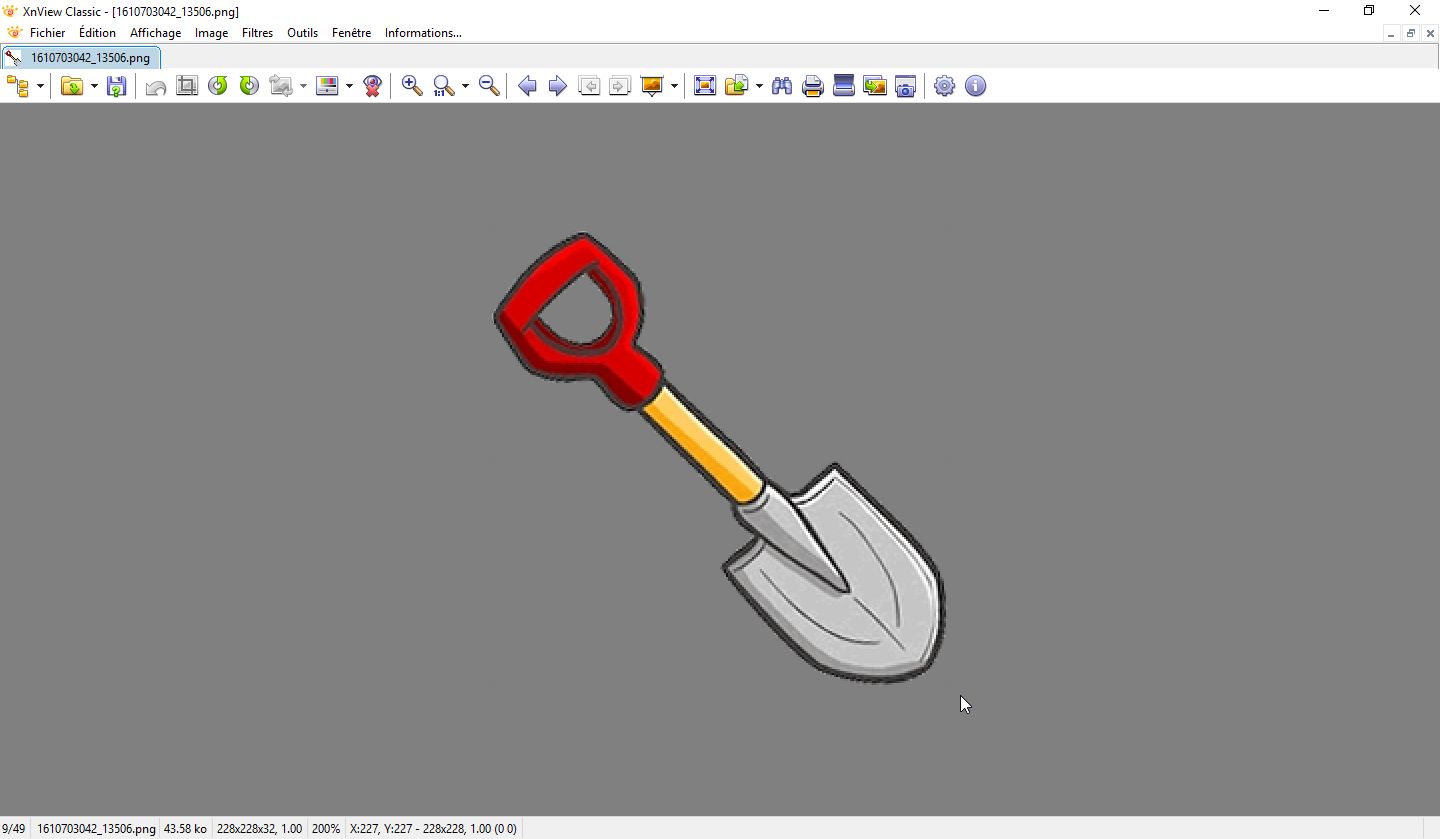Expand the open file dropdown arrow

click(x=94, y=86)
